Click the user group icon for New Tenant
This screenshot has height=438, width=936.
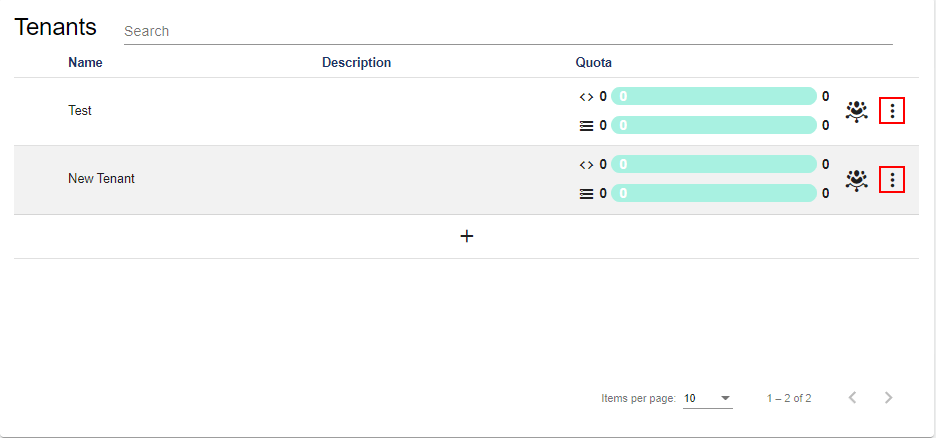point(856,180)
